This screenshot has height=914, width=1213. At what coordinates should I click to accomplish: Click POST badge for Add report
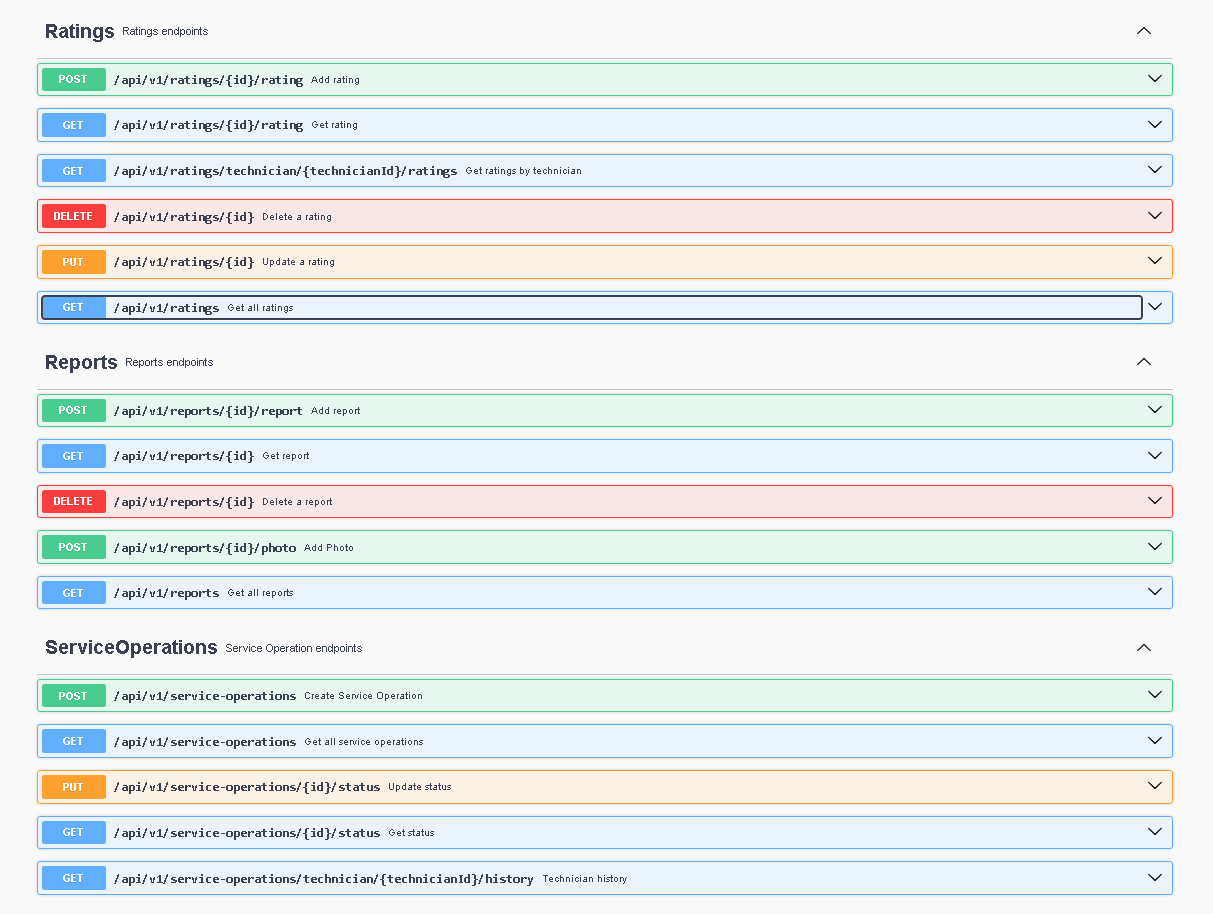click(73, 410)
